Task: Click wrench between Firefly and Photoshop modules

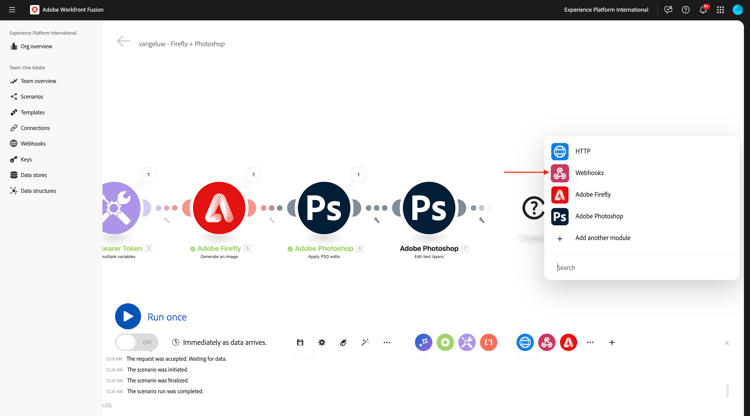Action: point(271,220)
